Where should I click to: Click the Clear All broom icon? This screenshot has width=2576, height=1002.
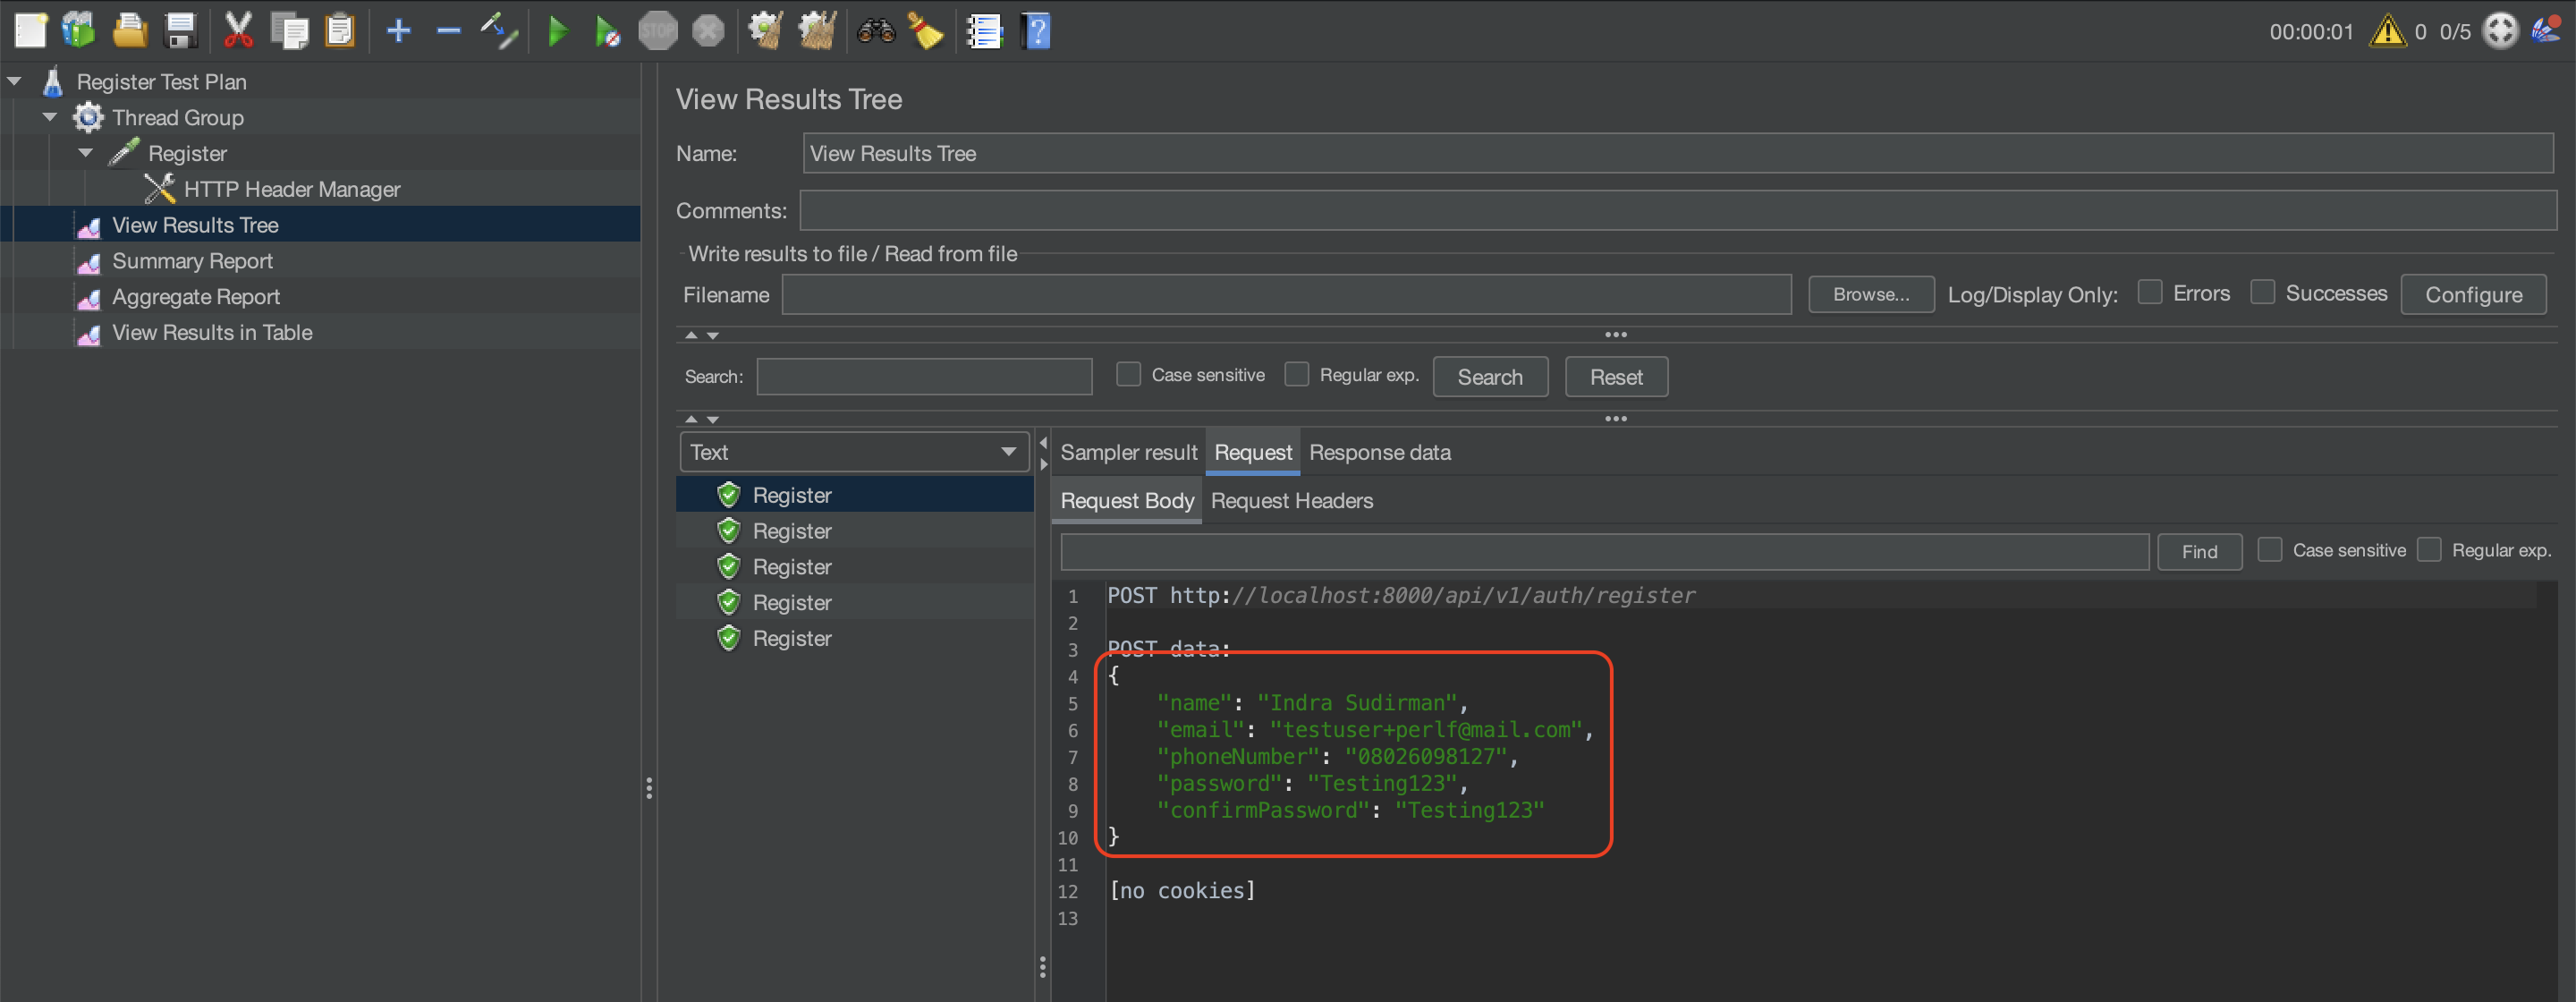pyautogui.click(x=817, y=31)
